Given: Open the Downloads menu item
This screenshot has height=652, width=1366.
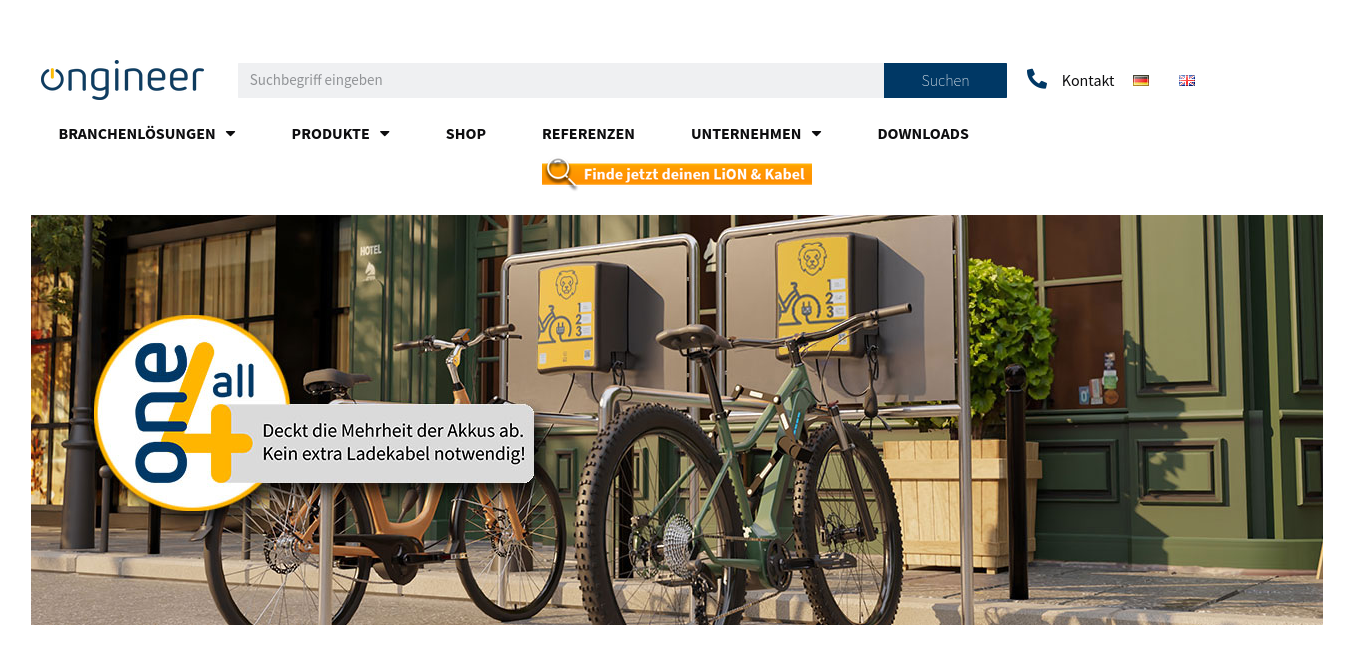Looking at the screenshot, I should 923,134.
